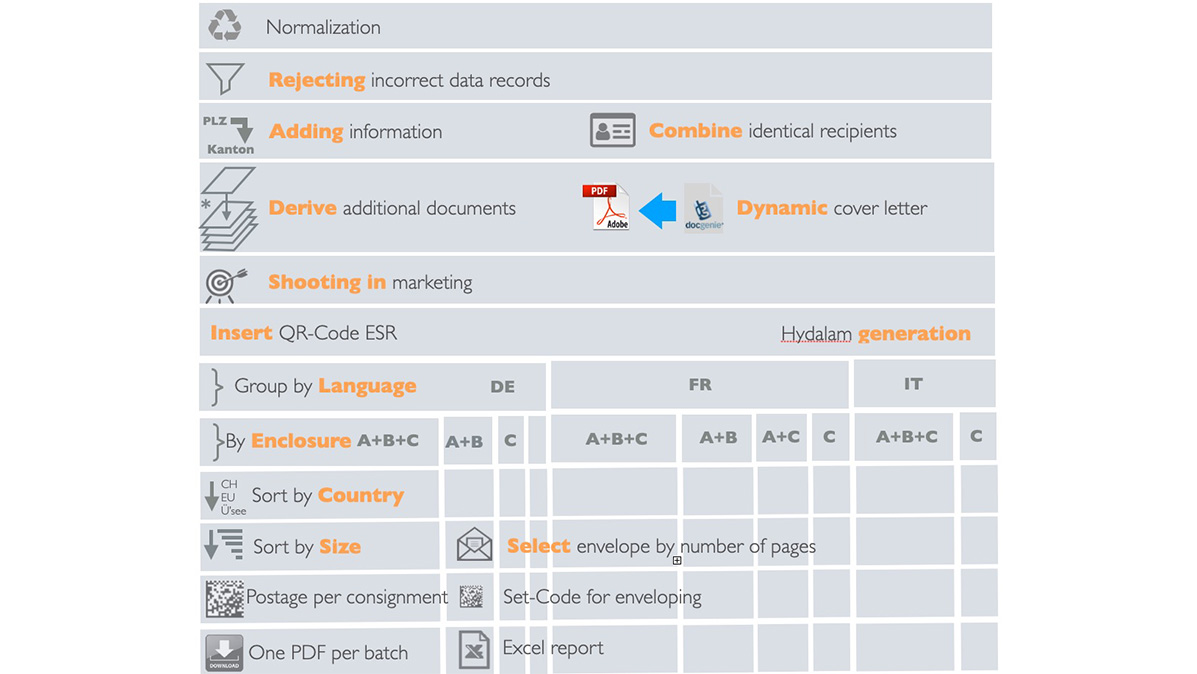1197x674 pixels.
Task: Click the Sort by Size arrow icon
Action: (x=224, y=546)
